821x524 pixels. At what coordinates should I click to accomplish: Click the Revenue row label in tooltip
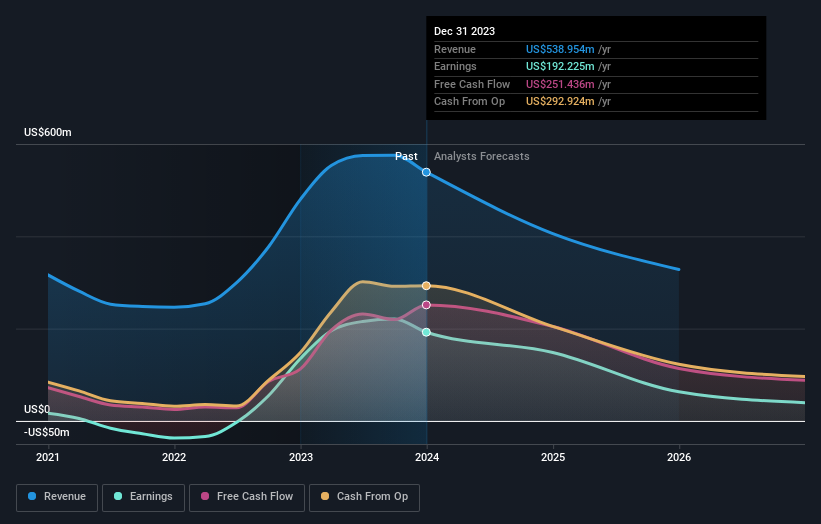(454, 49)
